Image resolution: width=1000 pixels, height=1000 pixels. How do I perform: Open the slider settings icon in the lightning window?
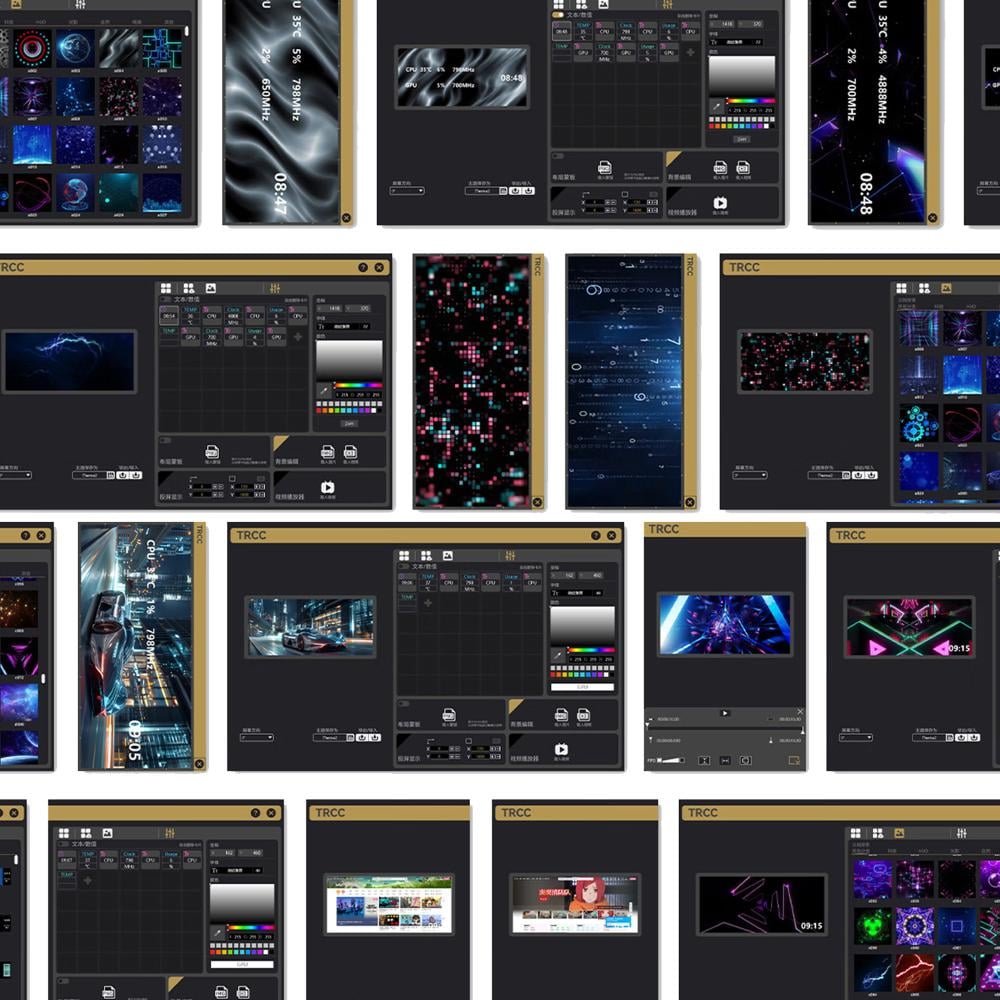(275, 288)
